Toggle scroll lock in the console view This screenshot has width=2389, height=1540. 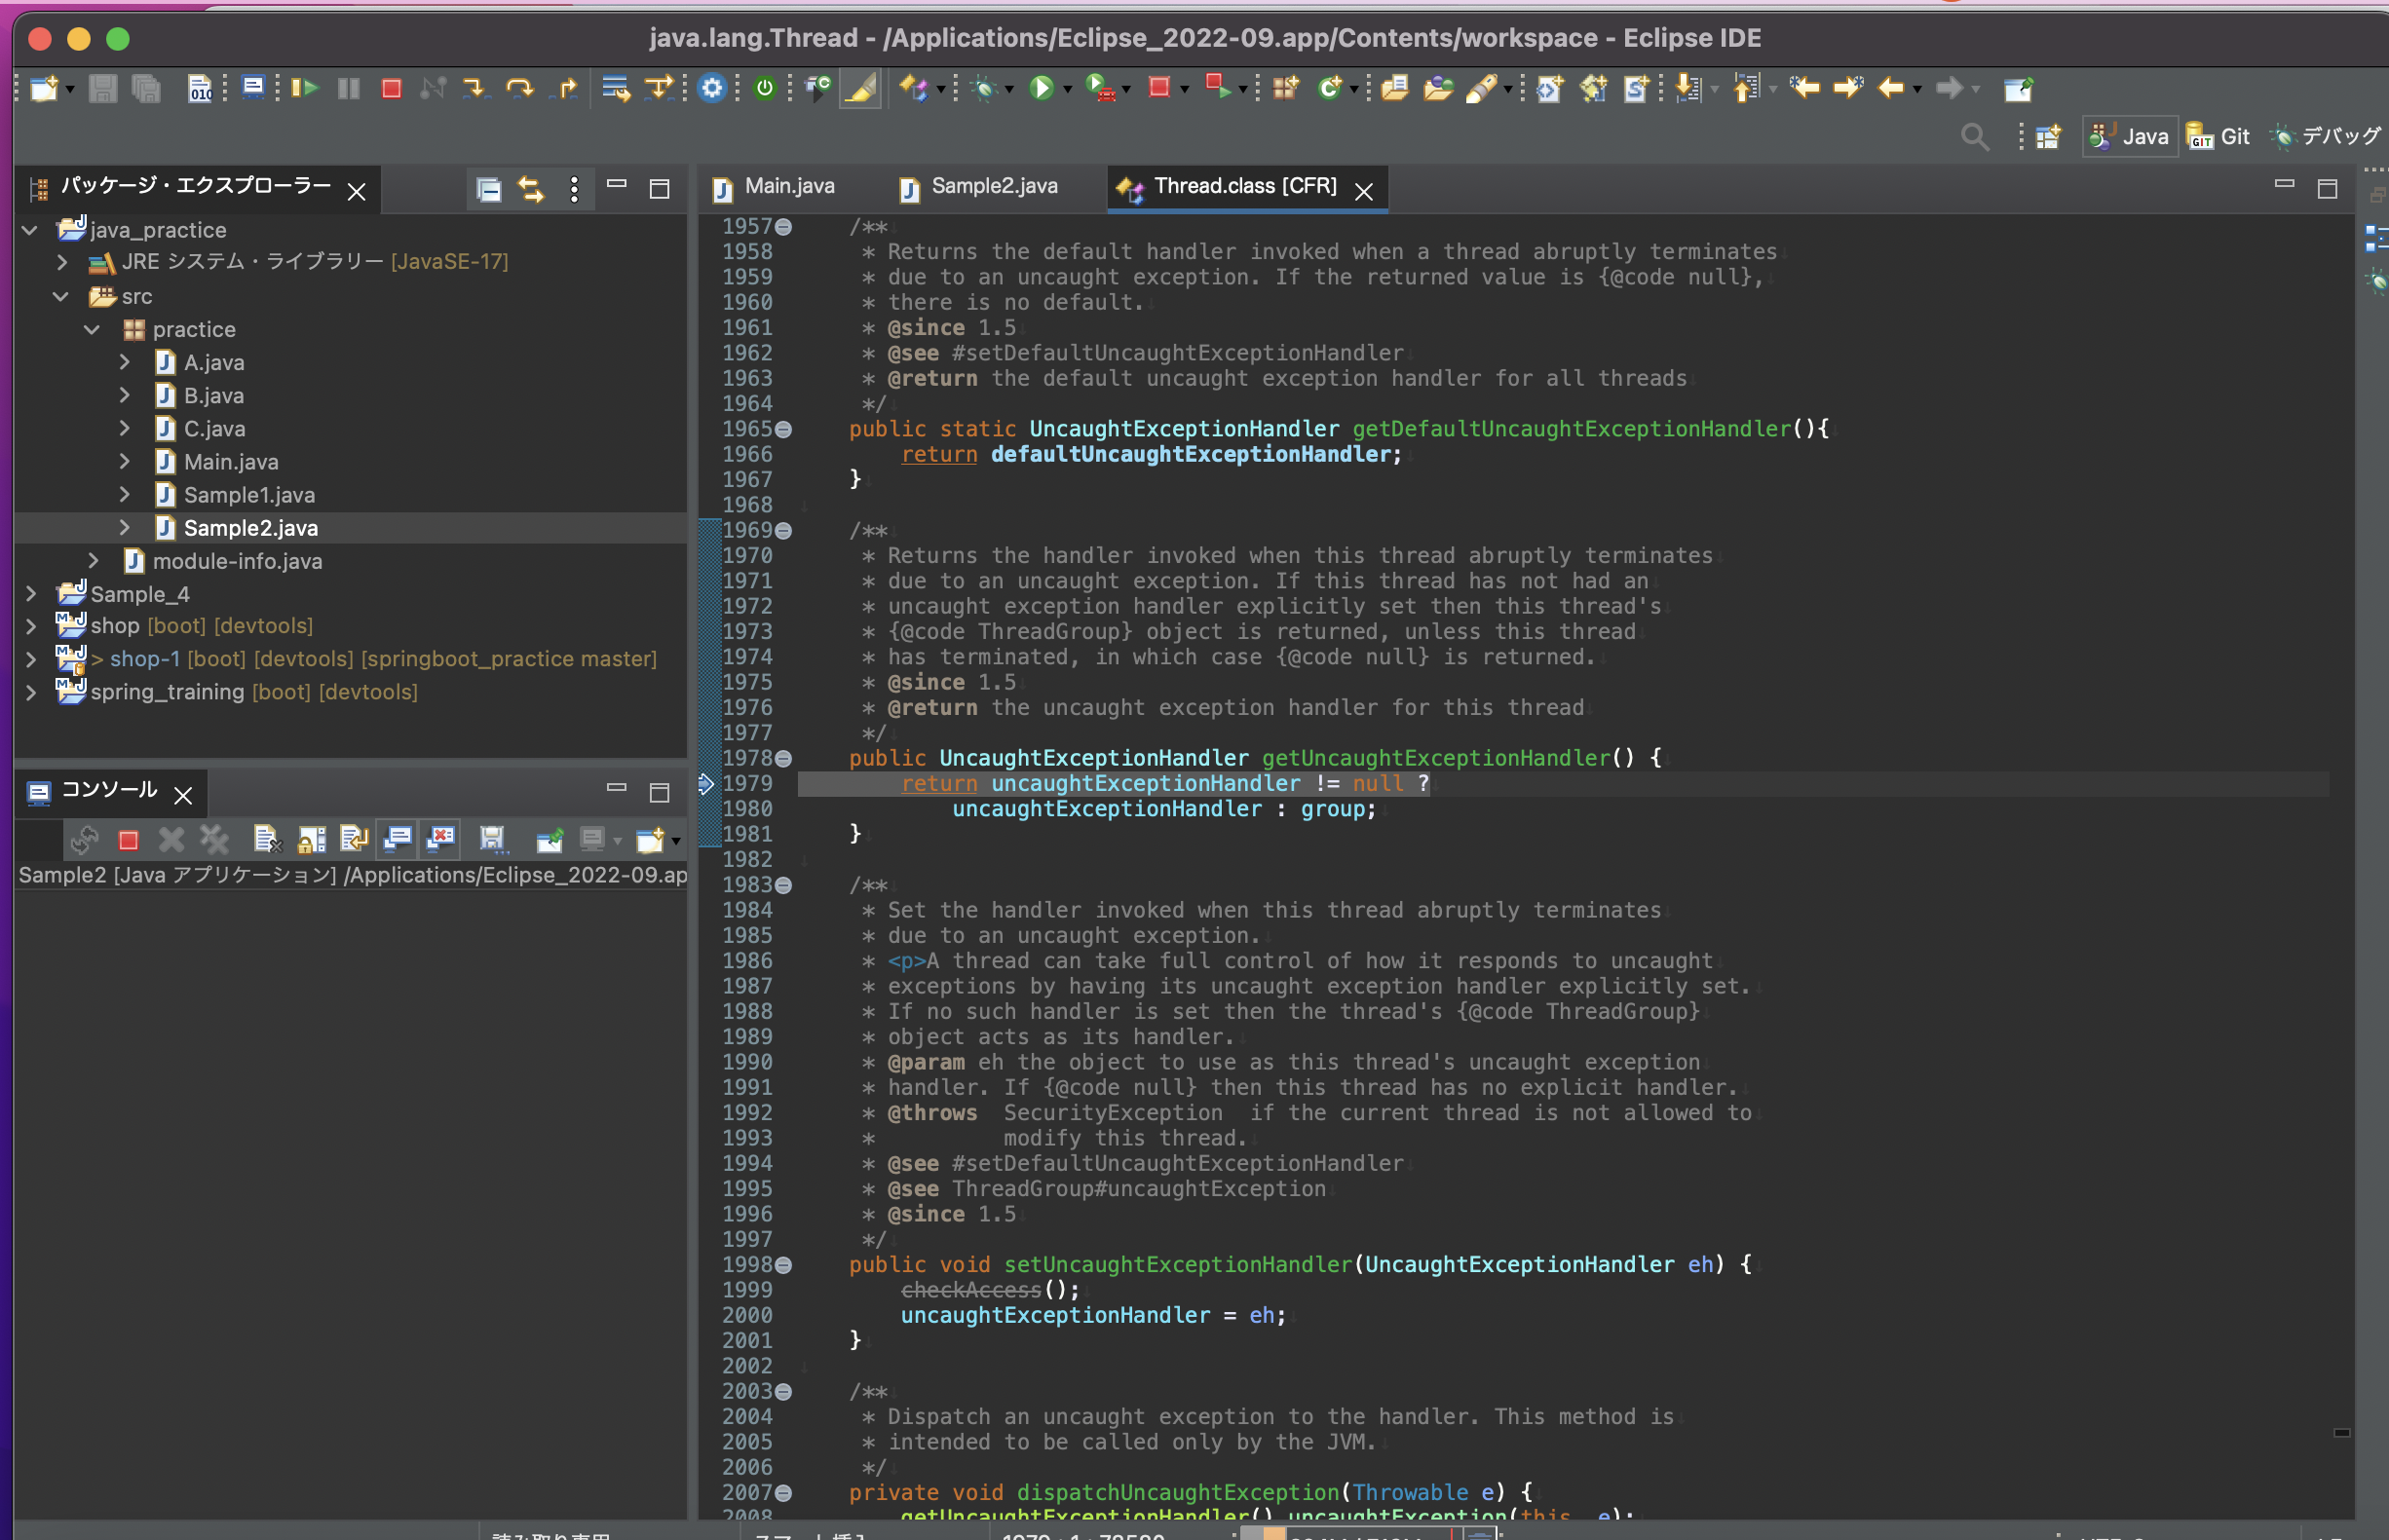(x=311, y=839)
